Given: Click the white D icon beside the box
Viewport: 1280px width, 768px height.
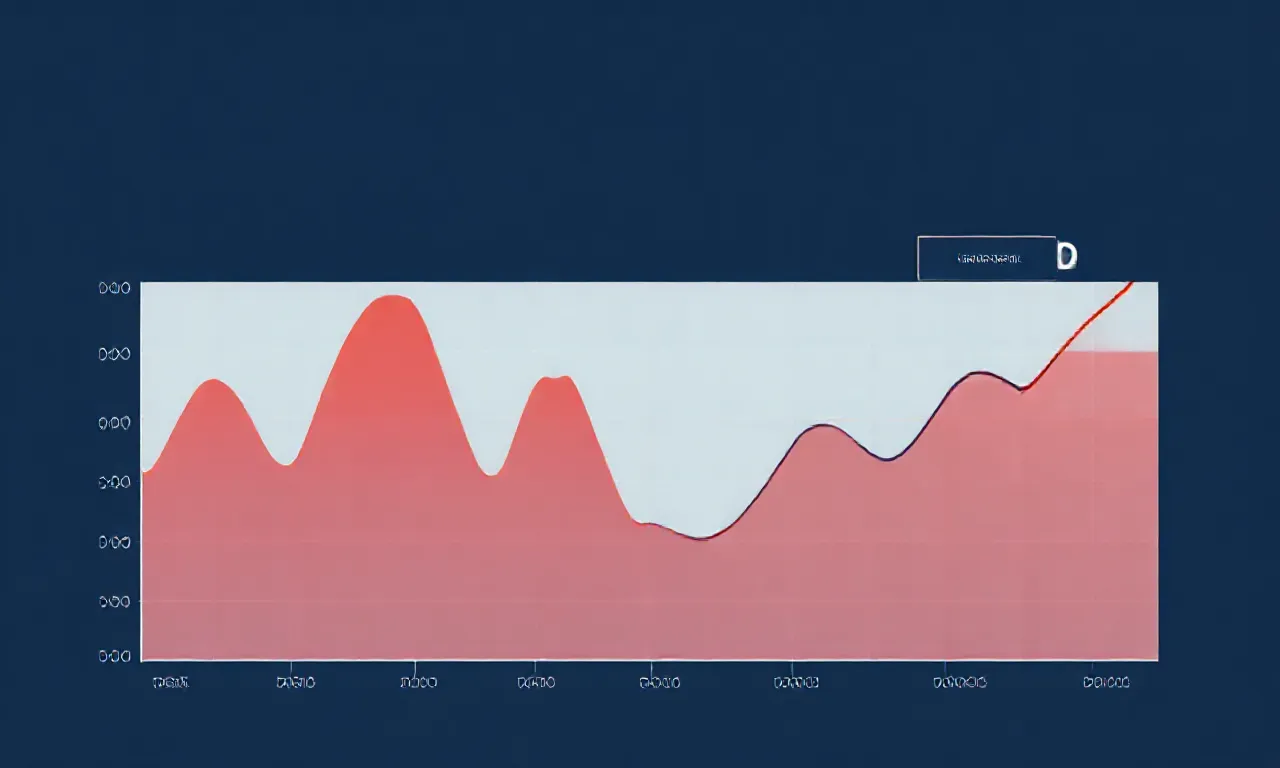Looking at the screenshot, I should click(x=1067, y=257).
